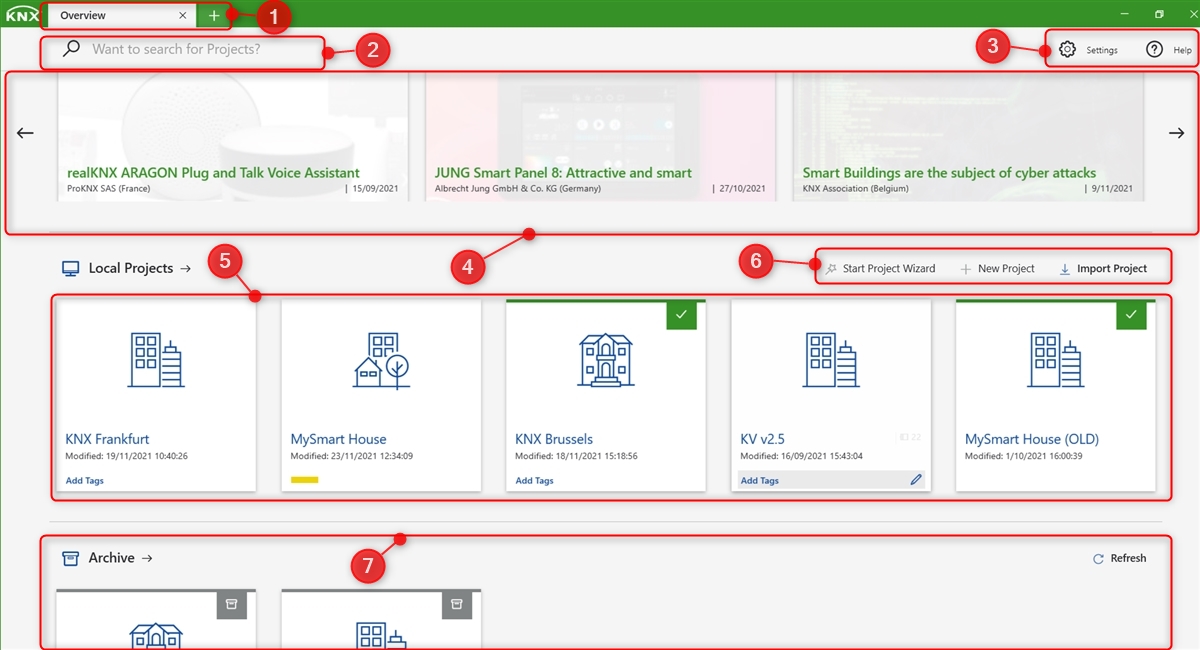Select KV v2.5 project title
Viewport: 1200px width, 650px height.
point(761,439)
